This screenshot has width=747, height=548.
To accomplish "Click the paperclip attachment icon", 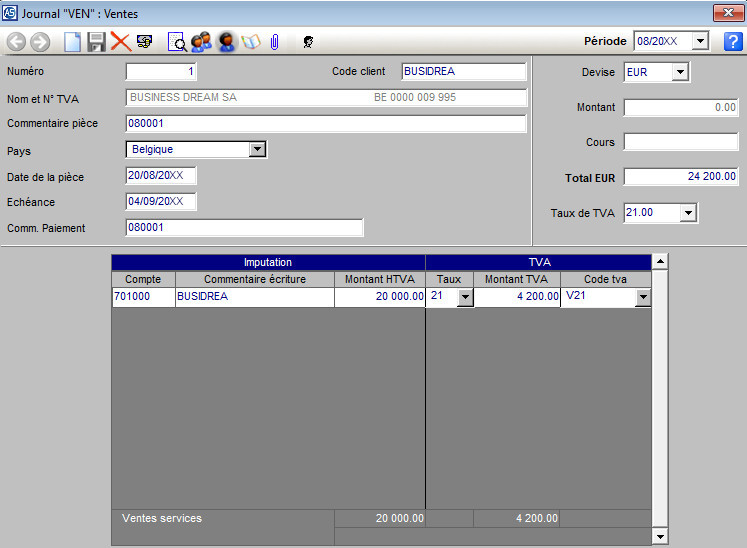I will click(274, 42).
